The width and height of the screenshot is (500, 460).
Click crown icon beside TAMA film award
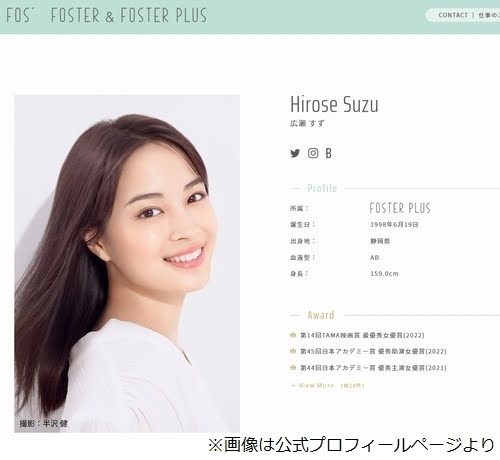(x=293, y=335)
